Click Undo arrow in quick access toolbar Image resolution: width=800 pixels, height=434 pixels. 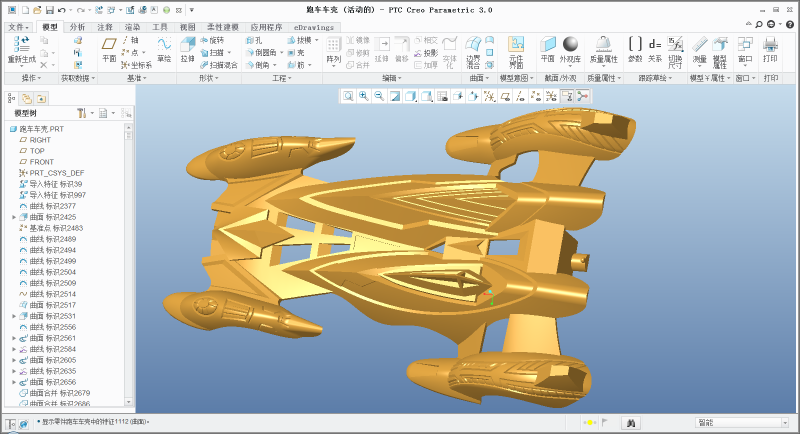click(62, 10)
